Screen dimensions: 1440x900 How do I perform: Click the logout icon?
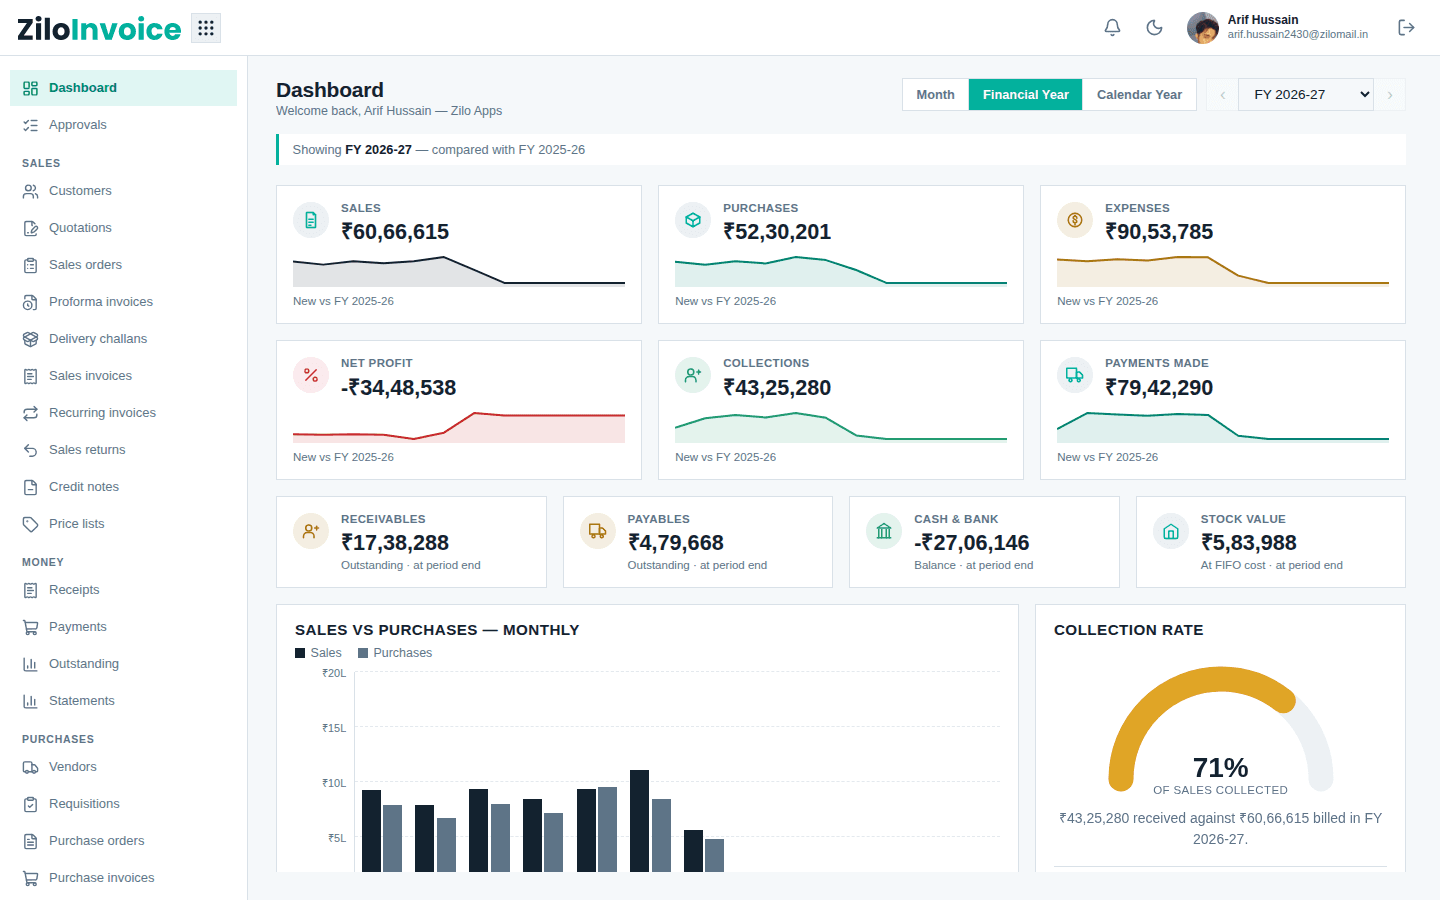point(1406,28)
